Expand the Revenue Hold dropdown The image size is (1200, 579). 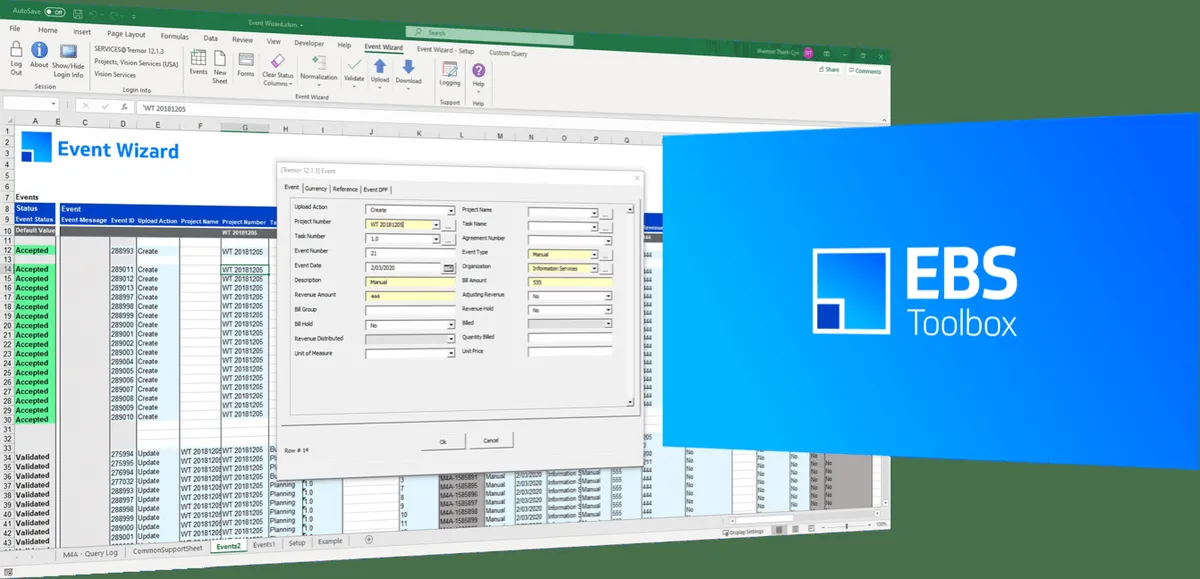(x=608, y=311)
